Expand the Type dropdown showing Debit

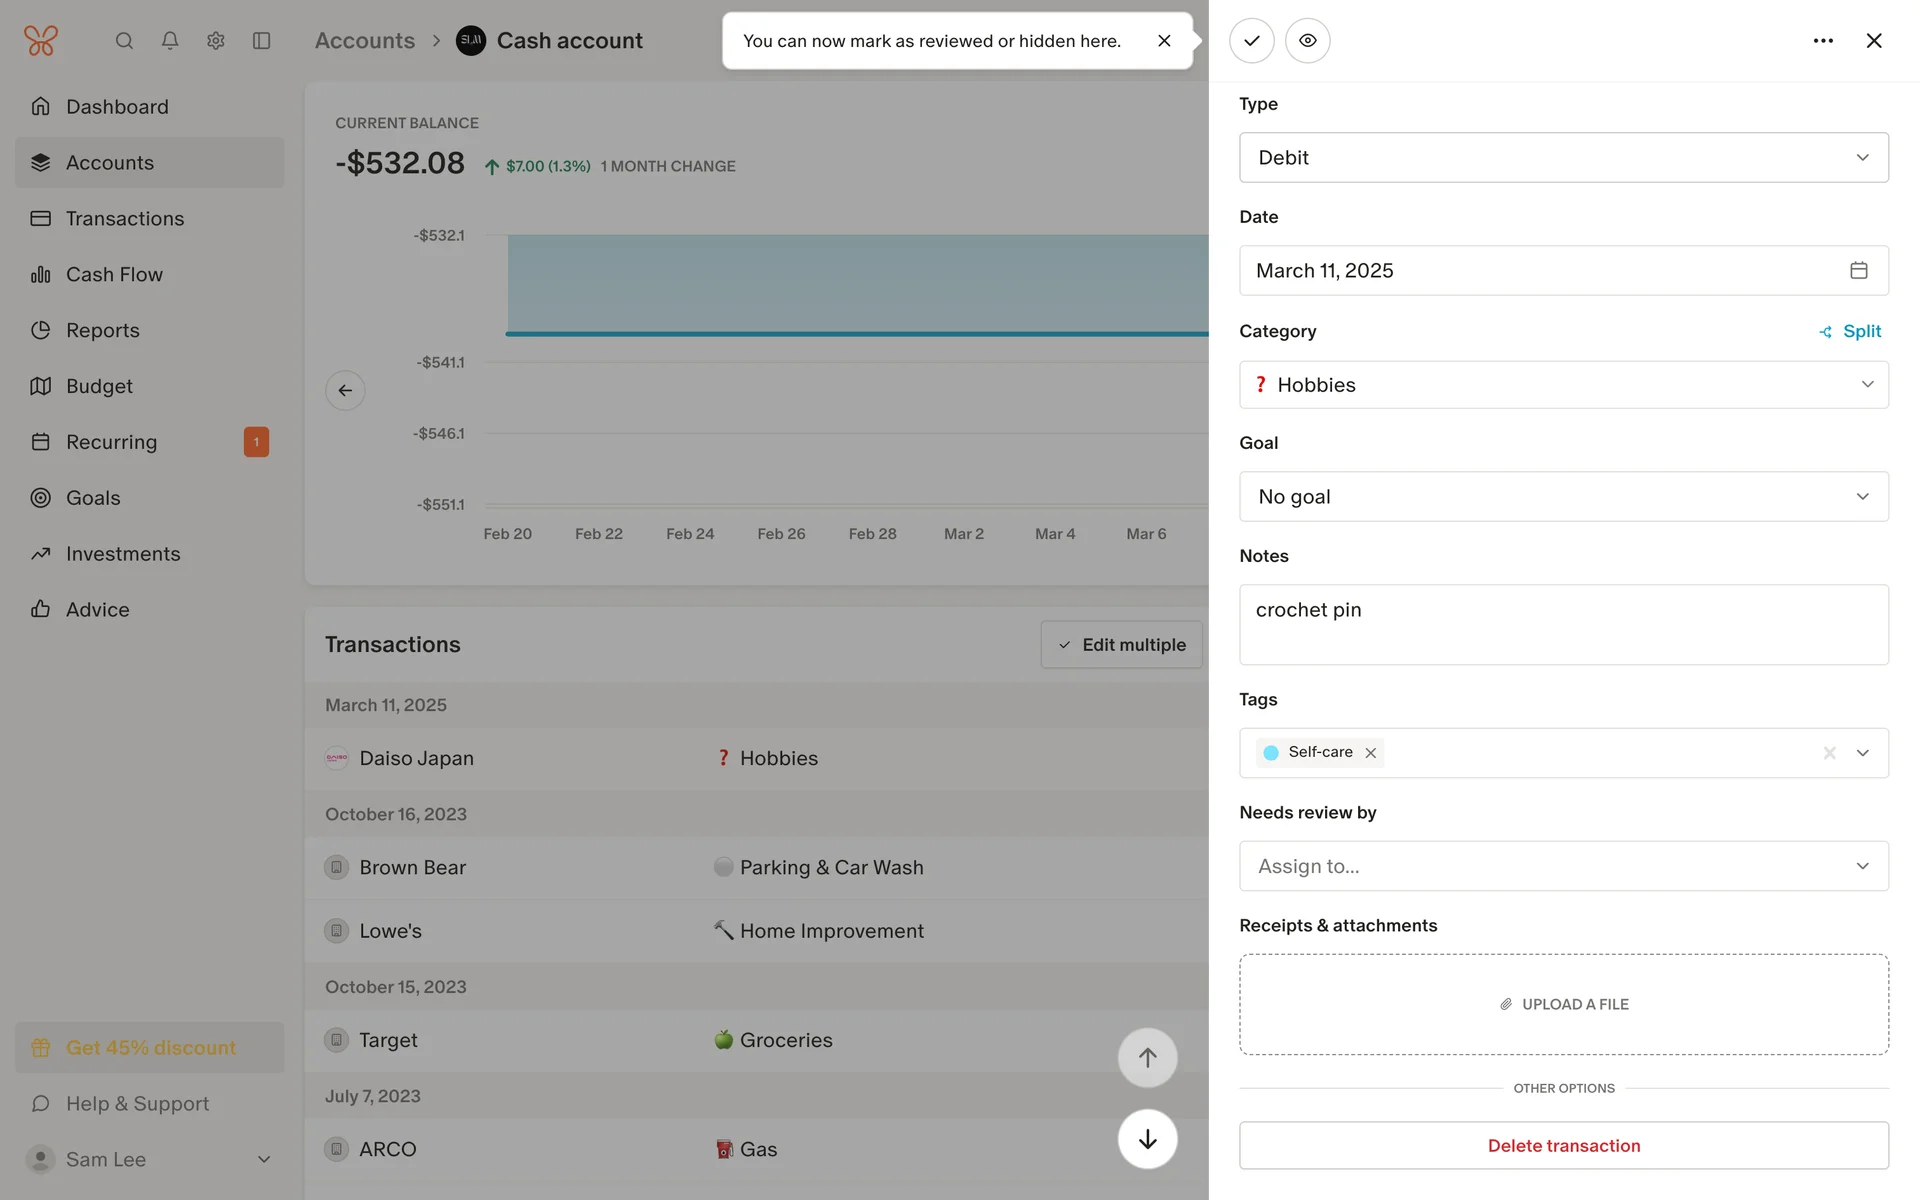(1563, 158)
